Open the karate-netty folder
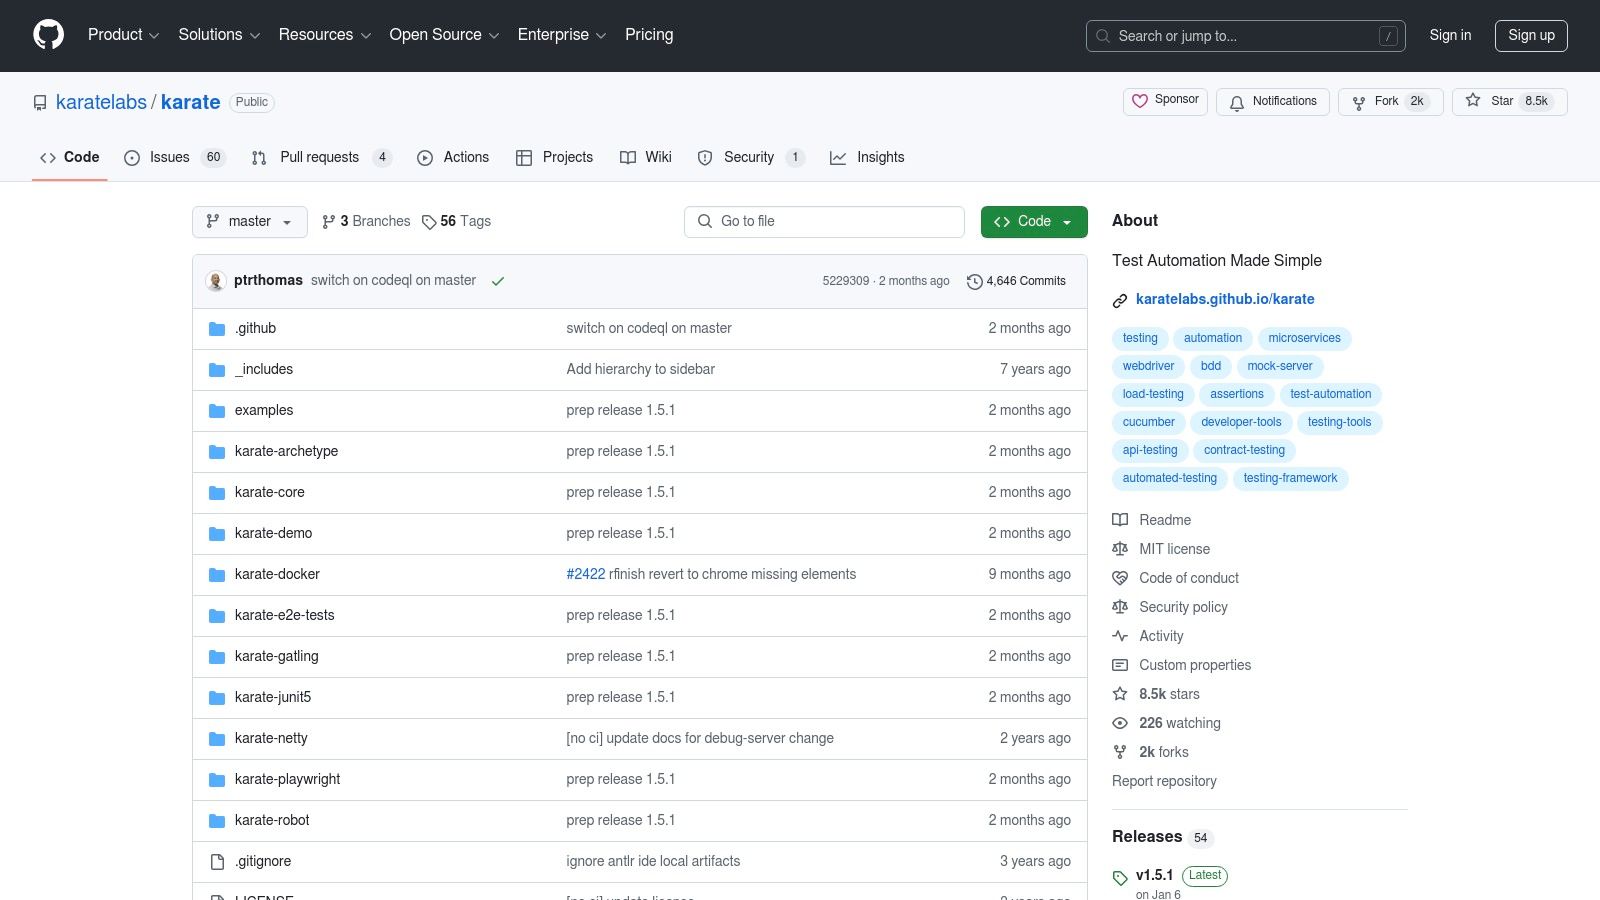Viewport: 1600px width, 900px height. tap(271, 739)
